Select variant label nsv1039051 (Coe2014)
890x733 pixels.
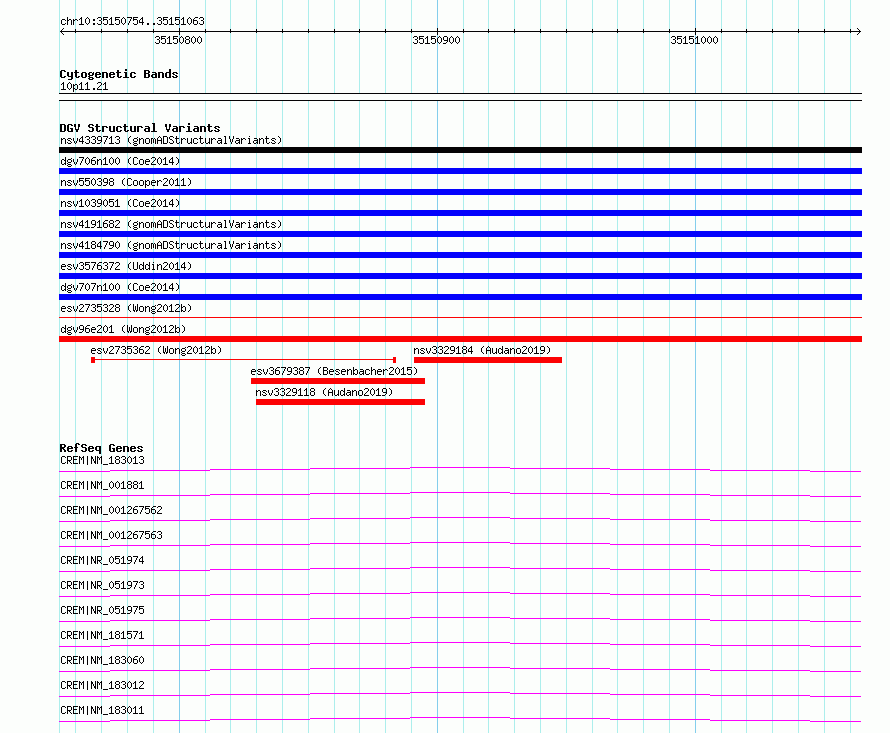pyautogui.click(x=120, y=203)
